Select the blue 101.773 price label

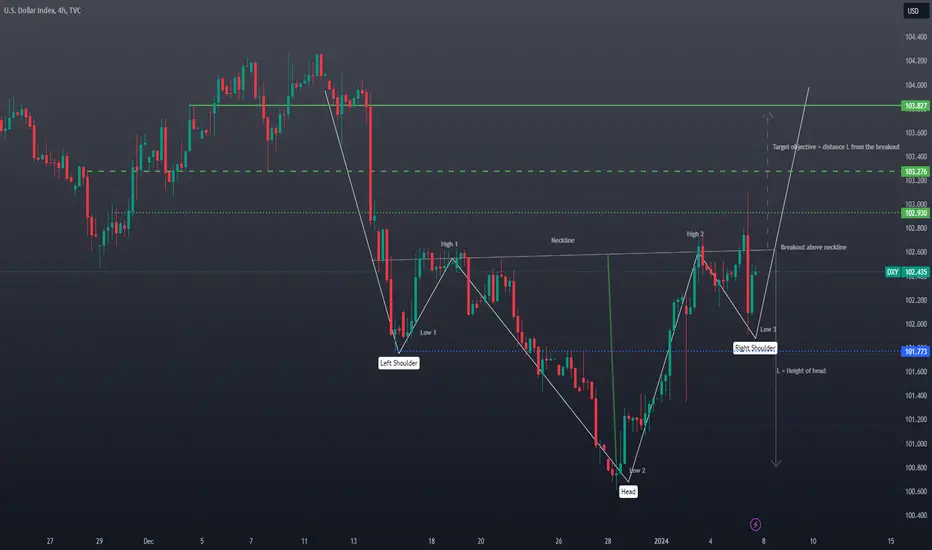point(915,351)
